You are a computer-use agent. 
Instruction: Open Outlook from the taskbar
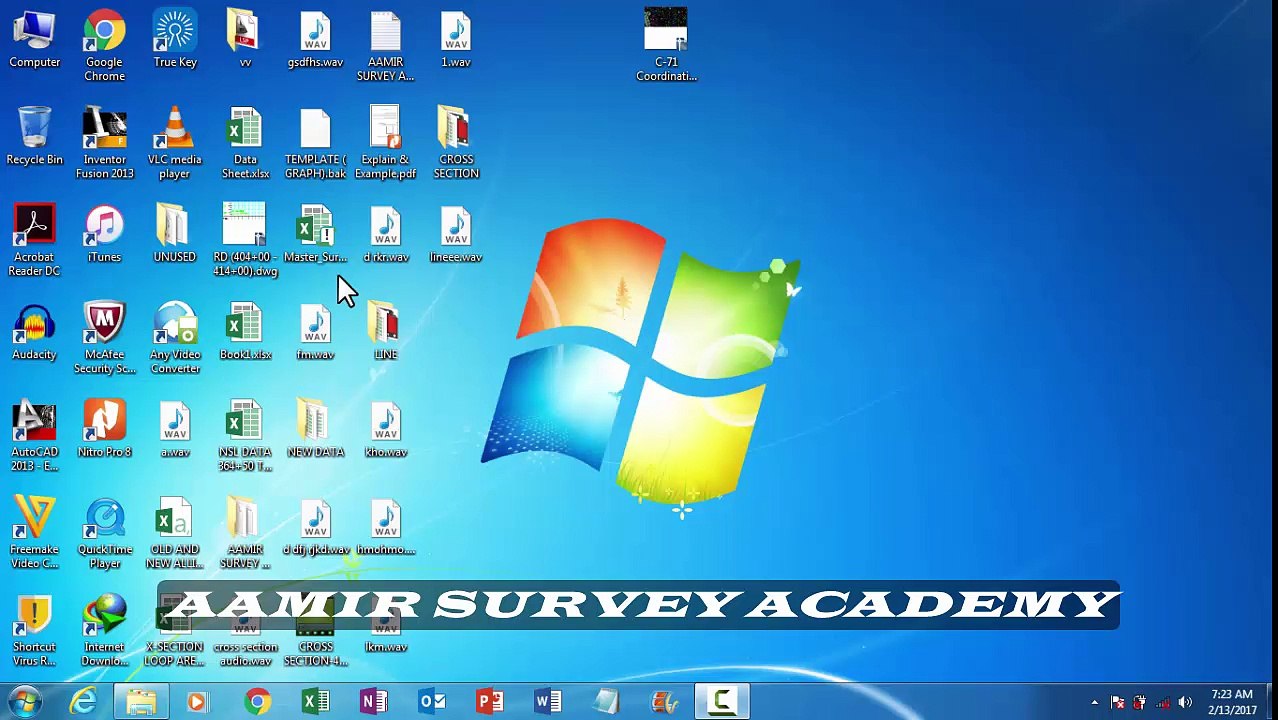431,702
